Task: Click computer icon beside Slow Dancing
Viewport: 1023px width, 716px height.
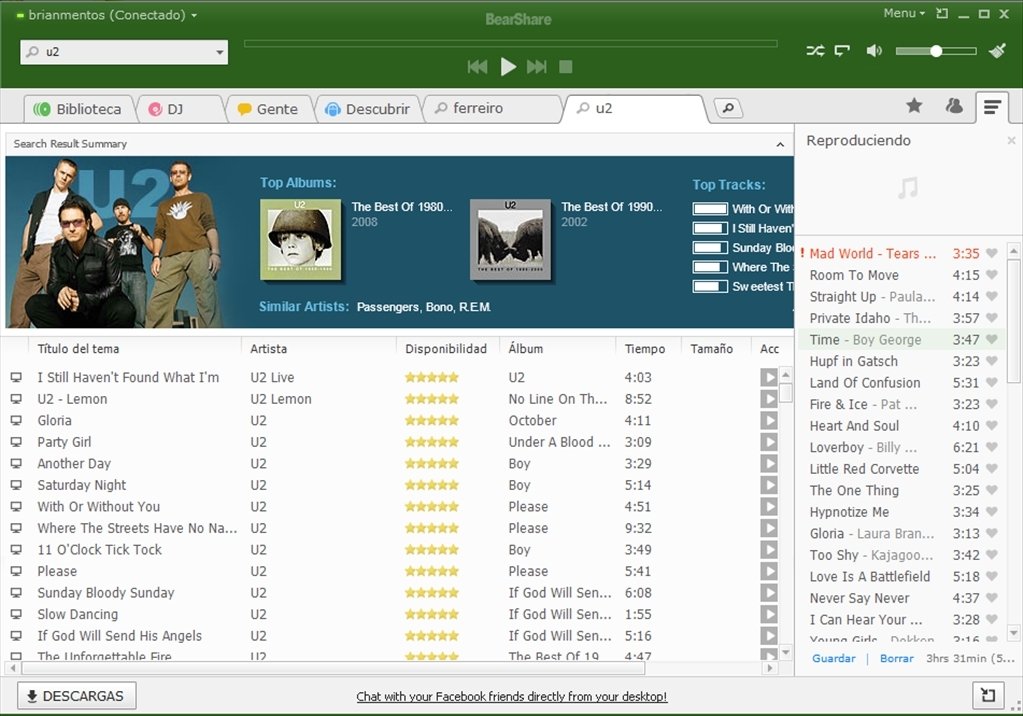Action: tap(16, 614)
